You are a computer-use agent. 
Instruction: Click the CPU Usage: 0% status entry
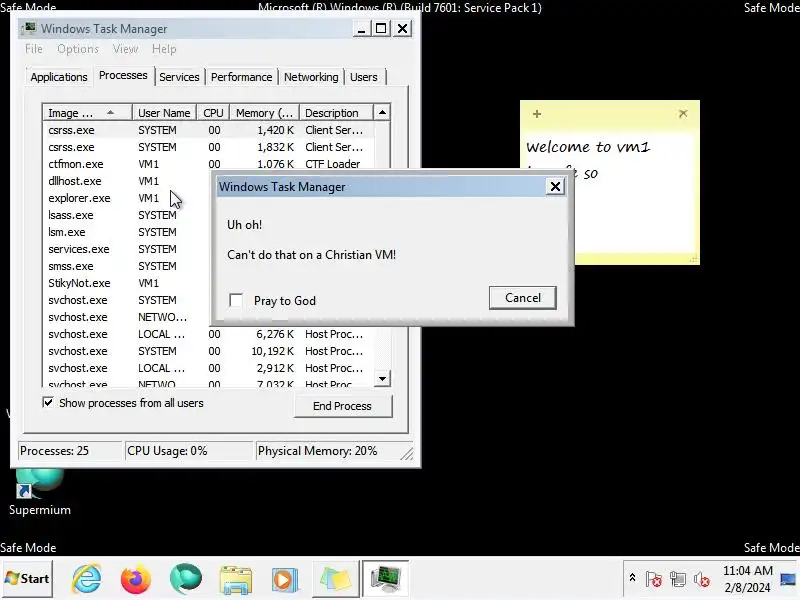(x=189, y=451)
